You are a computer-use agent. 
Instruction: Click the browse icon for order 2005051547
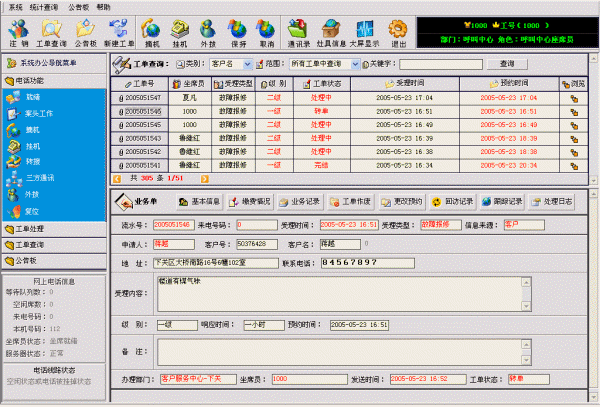(x=577, y=99)
